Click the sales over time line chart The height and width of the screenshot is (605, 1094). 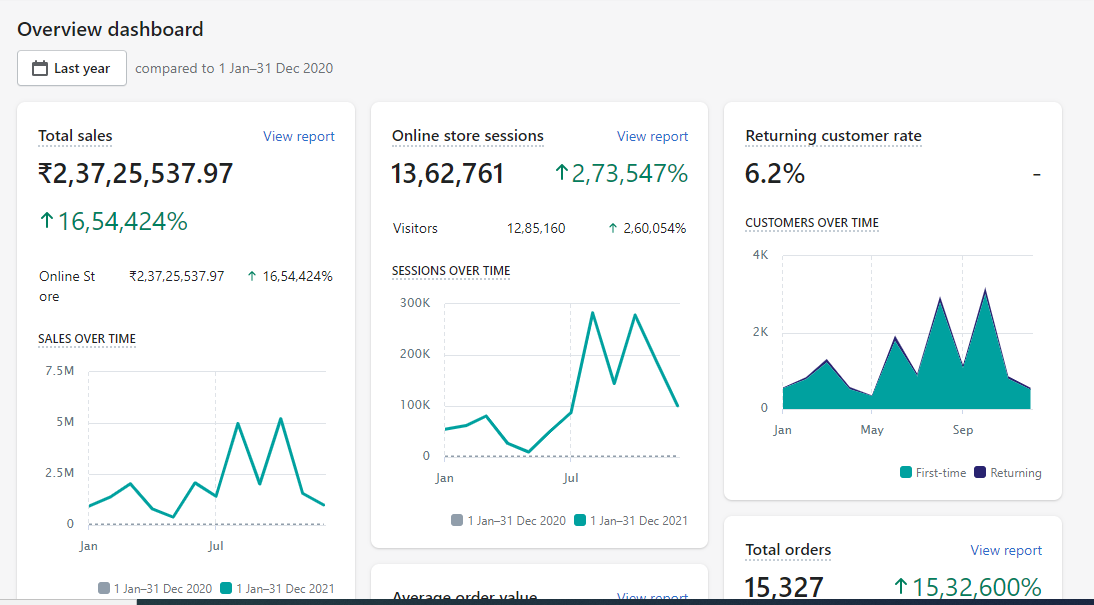pyautogui.click(x=207, y=448)
